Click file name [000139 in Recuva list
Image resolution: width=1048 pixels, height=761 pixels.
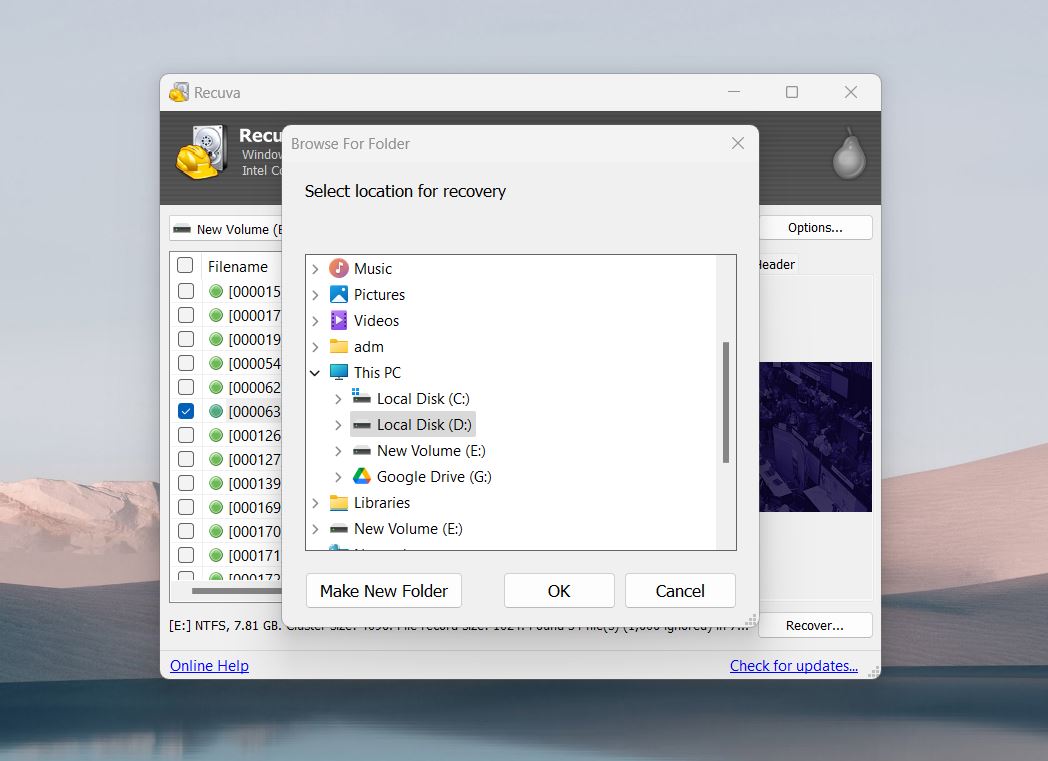[254, 484]
